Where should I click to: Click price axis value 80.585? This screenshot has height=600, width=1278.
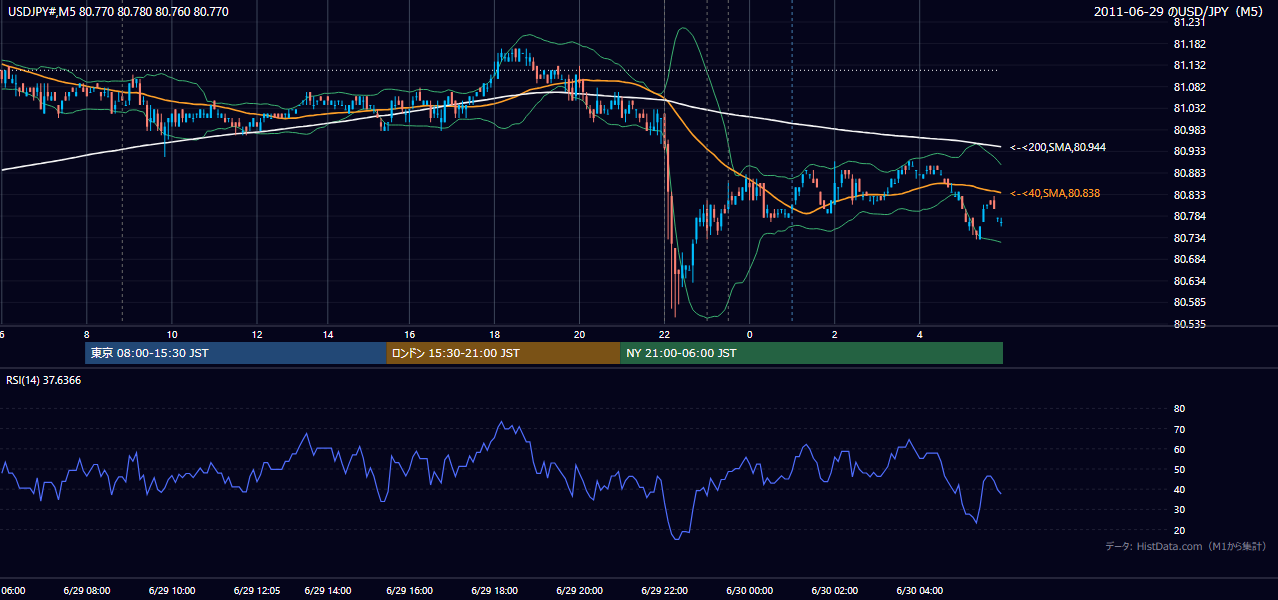click(x=1189, y=302)
